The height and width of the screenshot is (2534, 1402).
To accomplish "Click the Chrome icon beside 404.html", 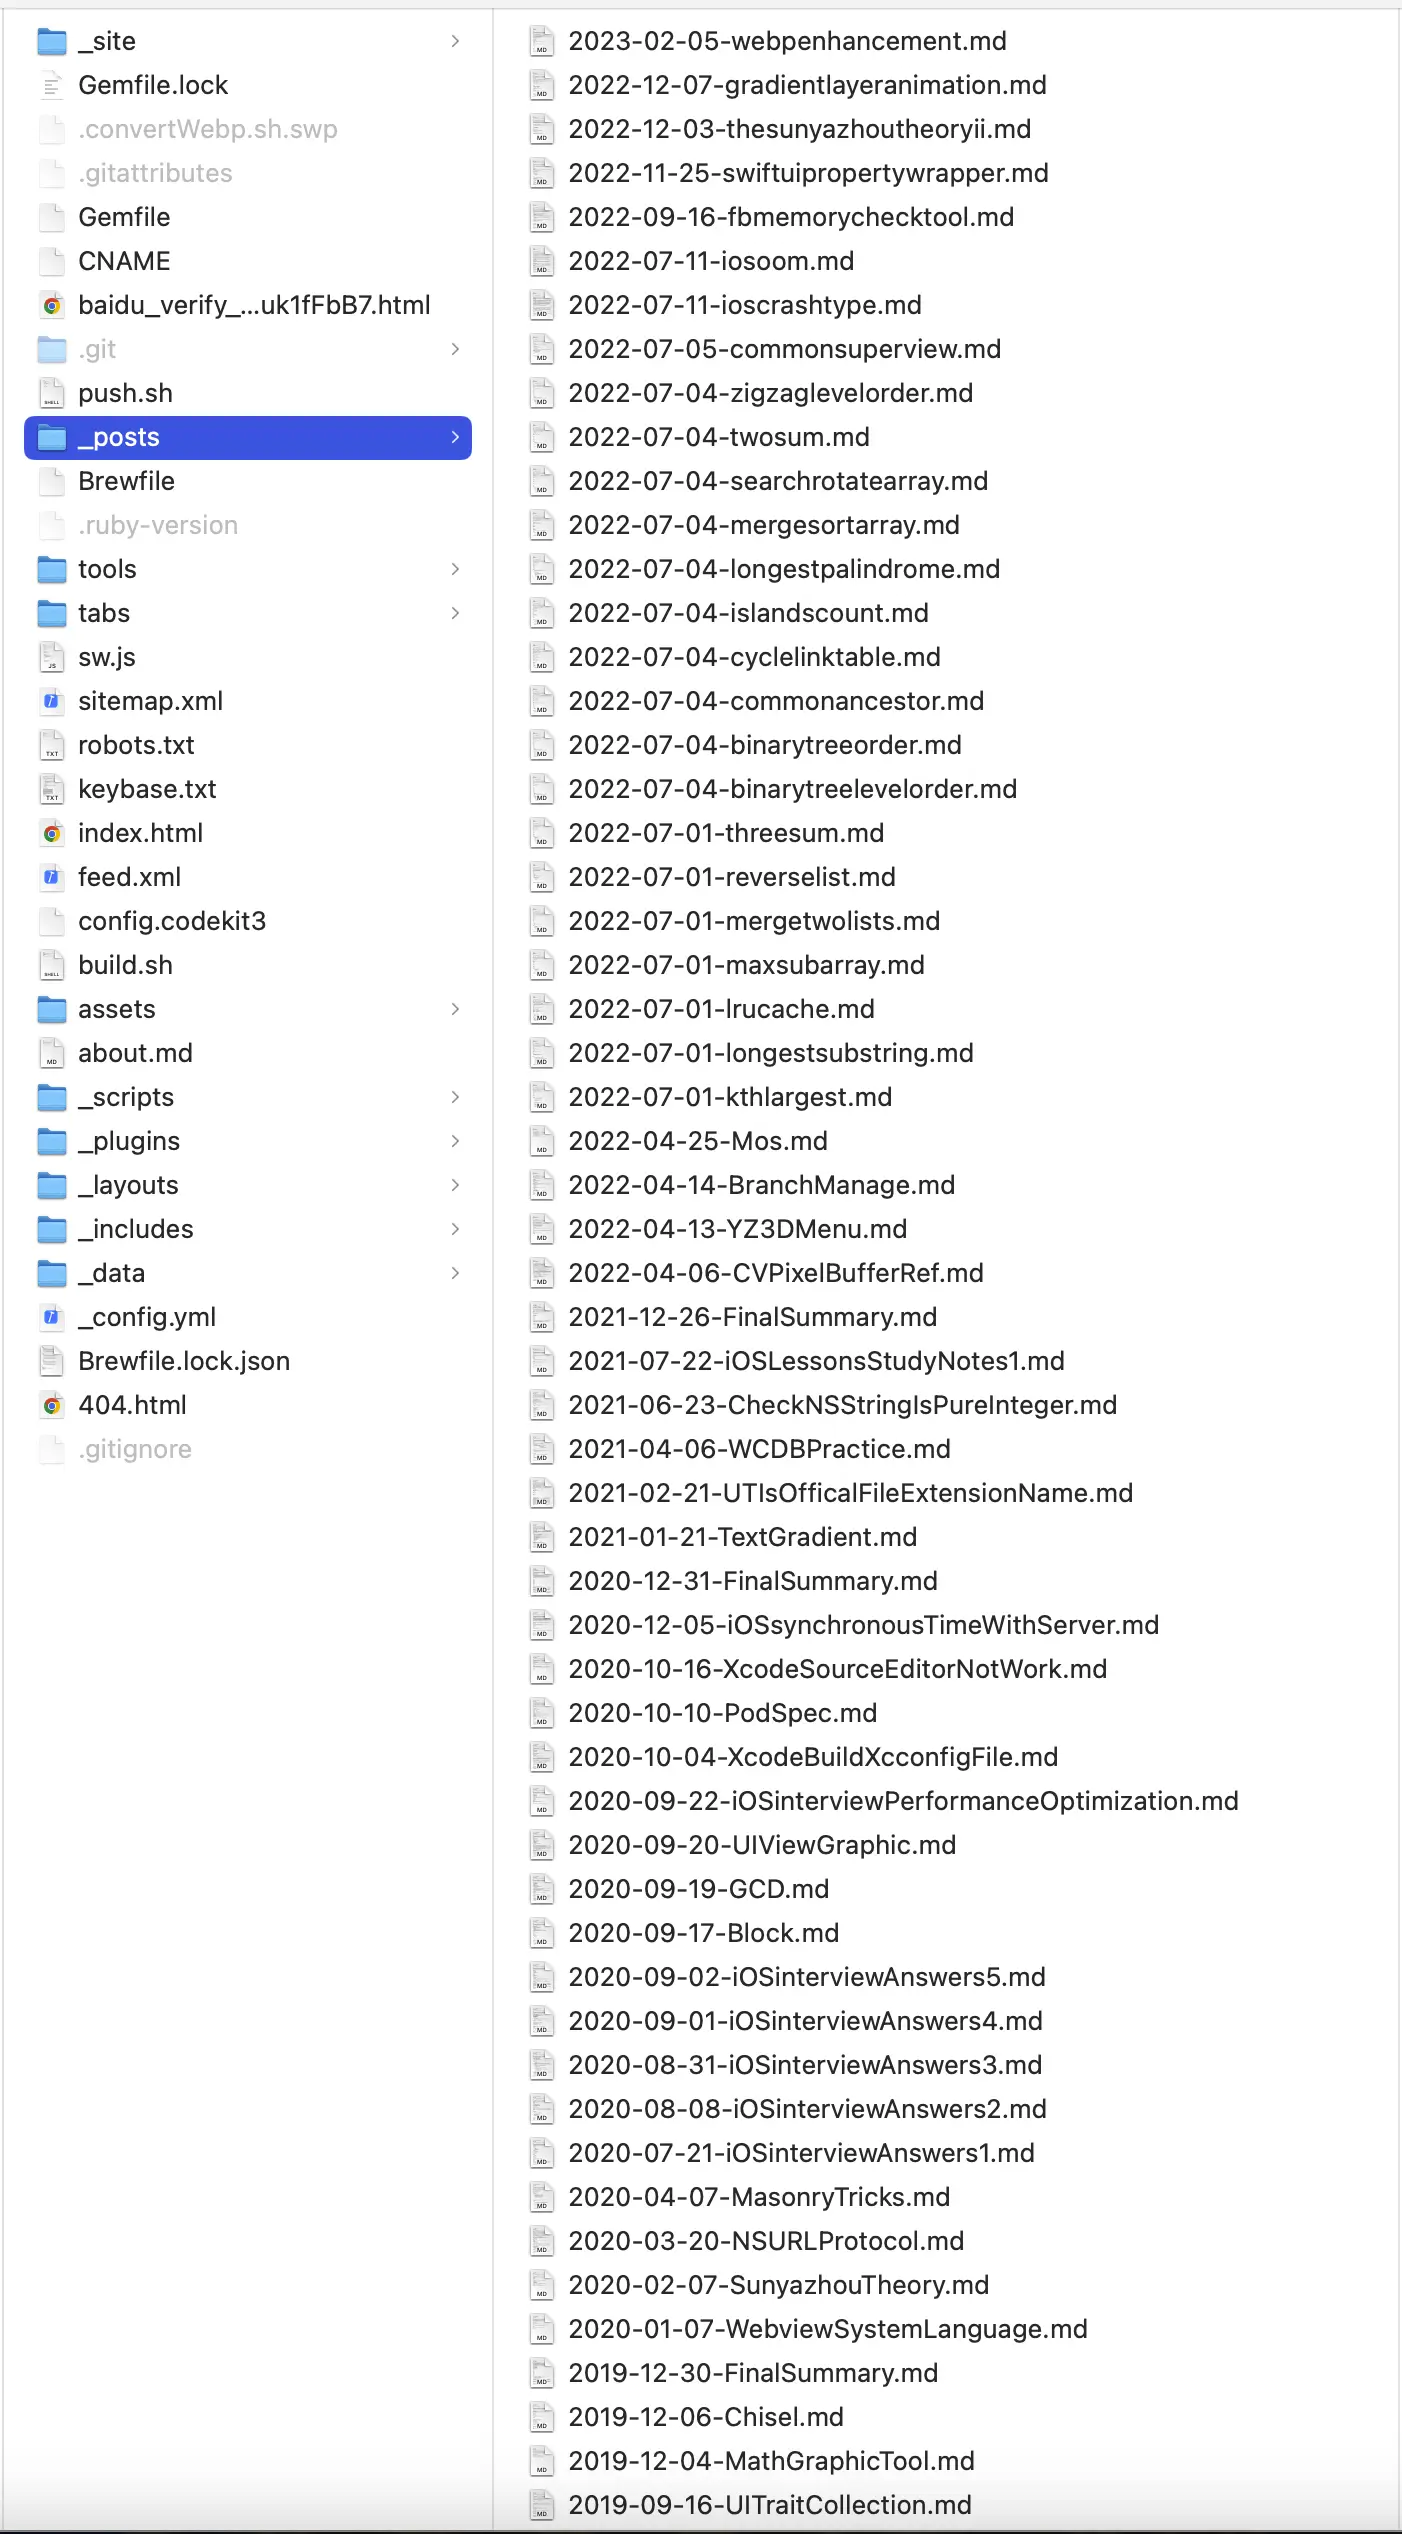I will pyautogui.click(x=52, y=1405).
